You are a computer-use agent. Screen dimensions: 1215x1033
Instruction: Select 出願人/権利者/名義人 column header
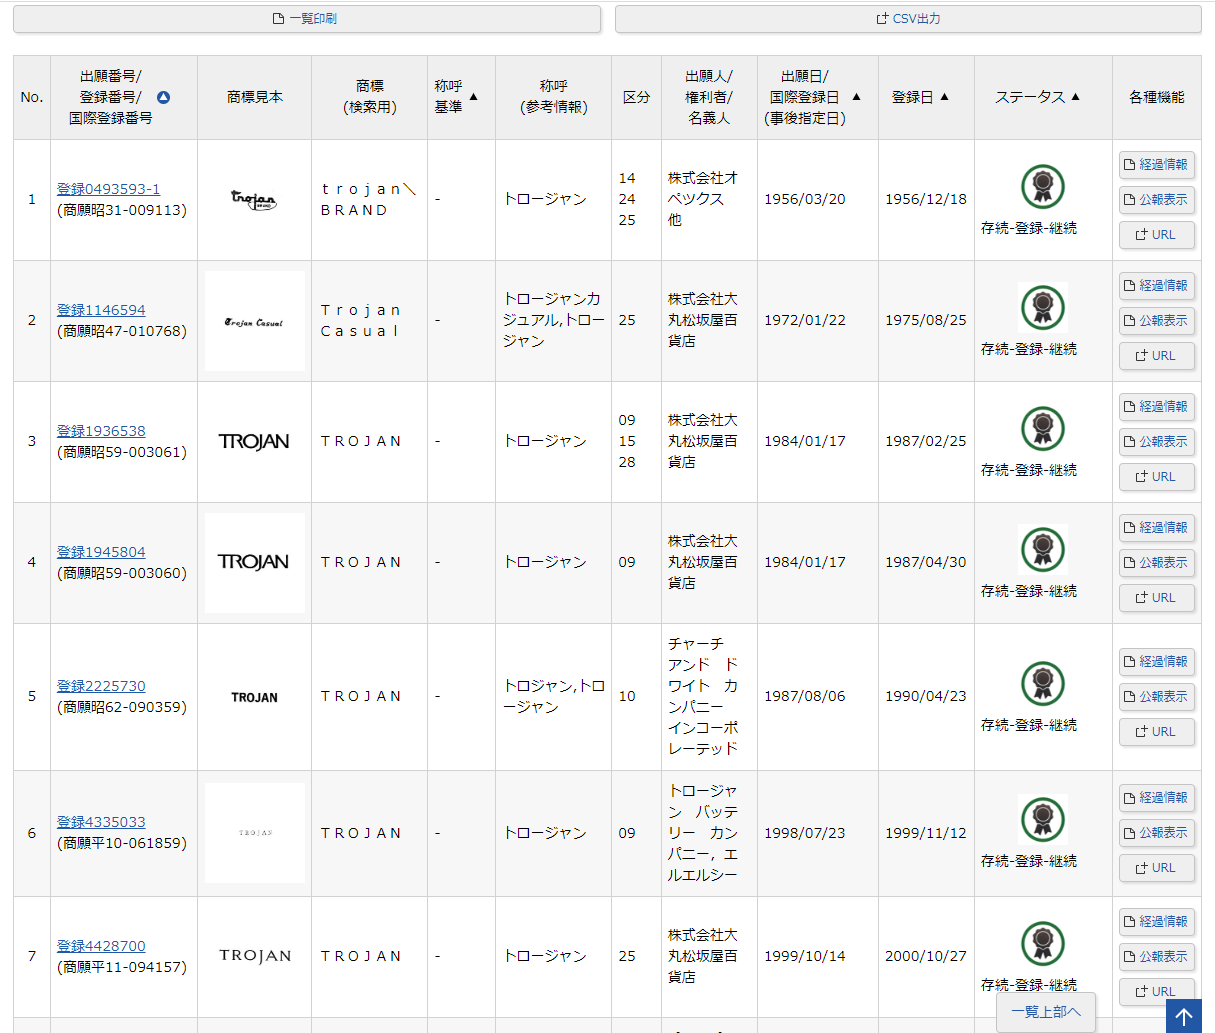[709, 97]
